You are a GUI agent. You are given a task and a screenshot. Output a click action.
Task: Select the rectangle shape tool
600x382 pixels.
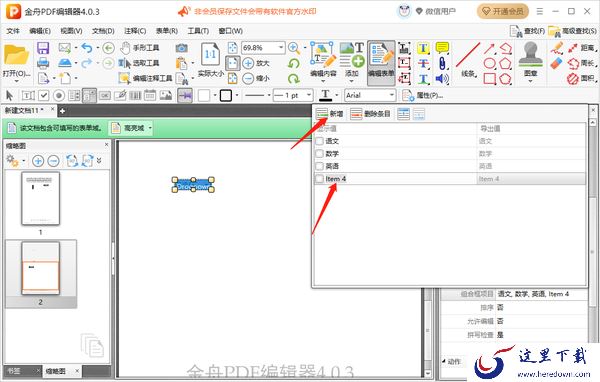coord(490,79)
